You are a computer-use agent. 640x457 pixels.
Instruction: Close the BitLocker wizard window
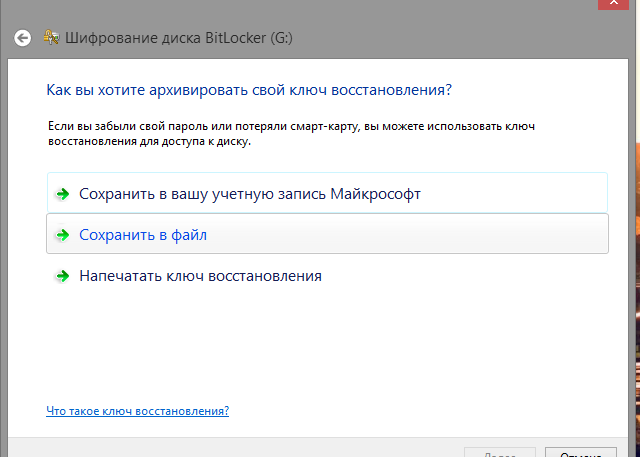[613, 3]
